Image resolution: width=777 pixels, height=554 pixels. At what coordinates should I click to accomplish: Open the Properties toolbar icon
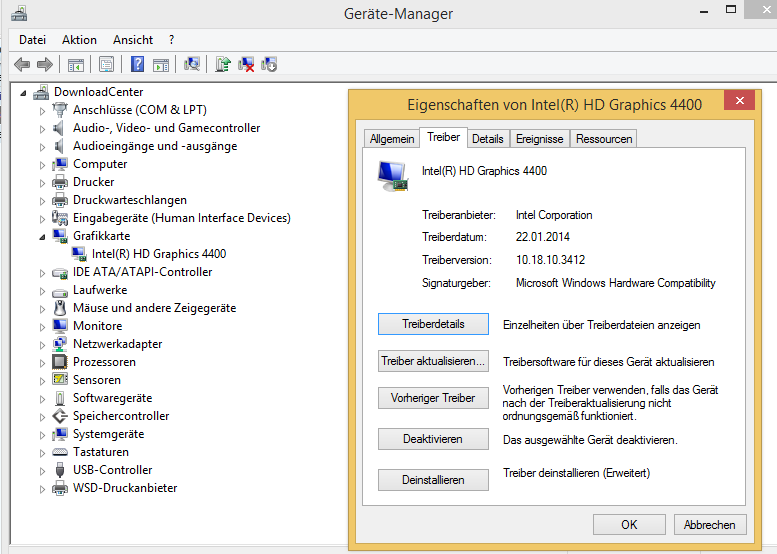[107, 64]
